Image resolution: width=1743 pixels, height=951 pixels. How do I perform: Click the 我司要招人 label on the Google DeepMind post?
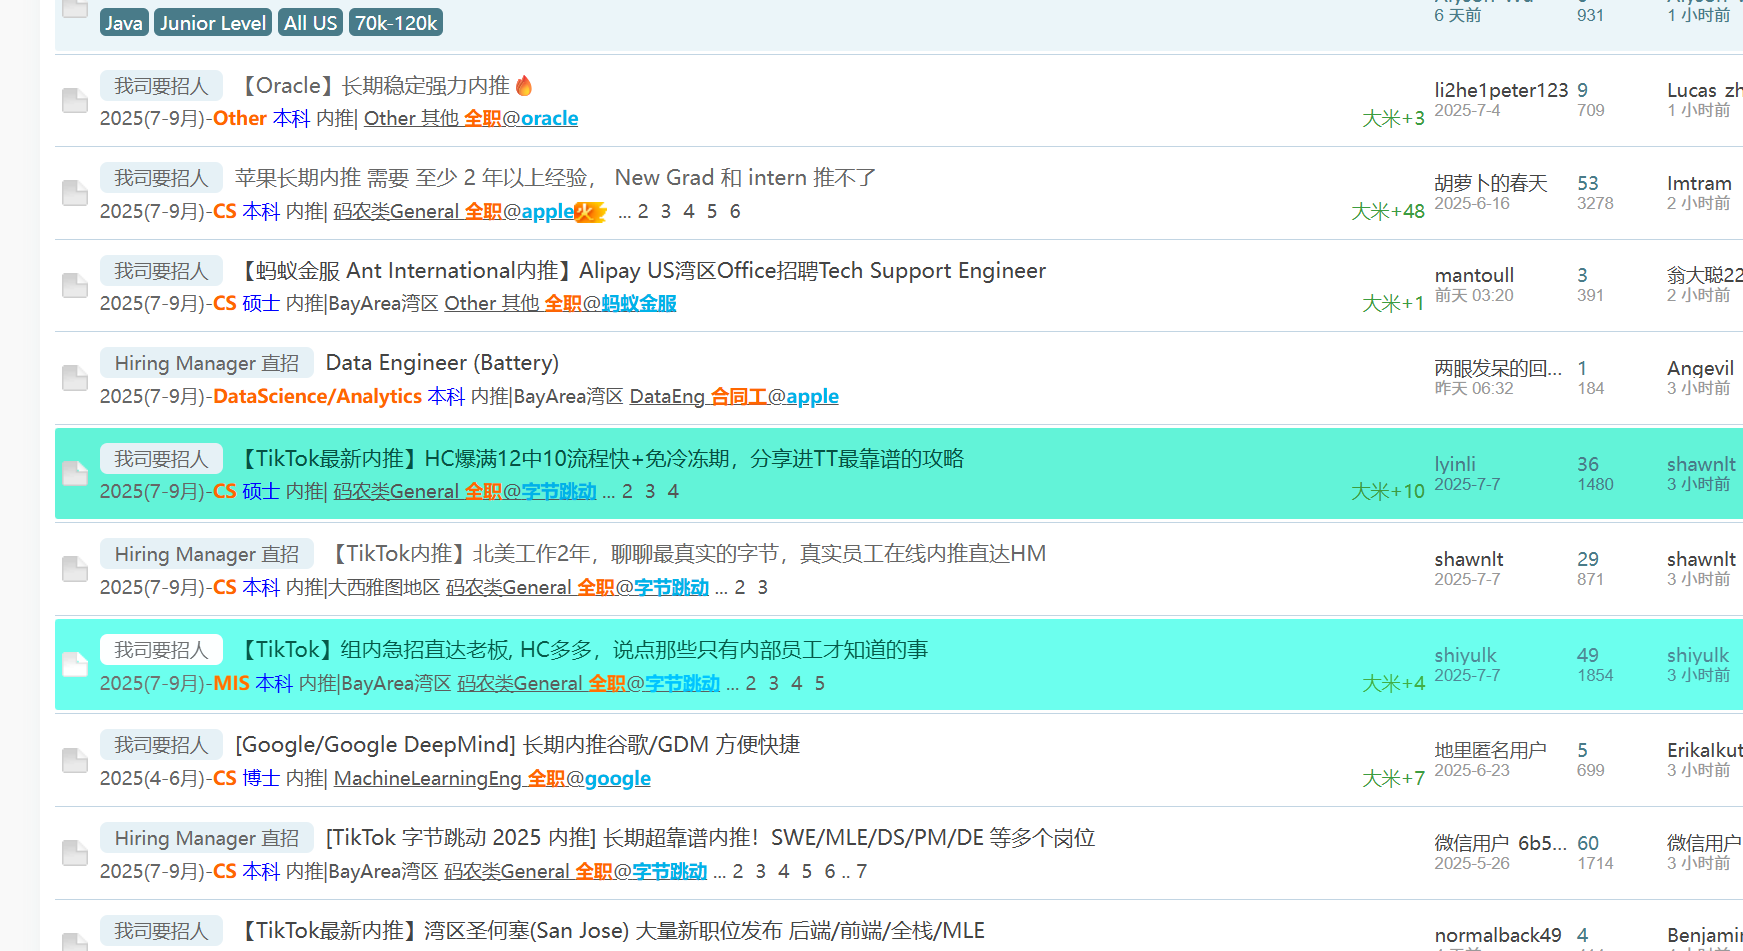[161, 745]
